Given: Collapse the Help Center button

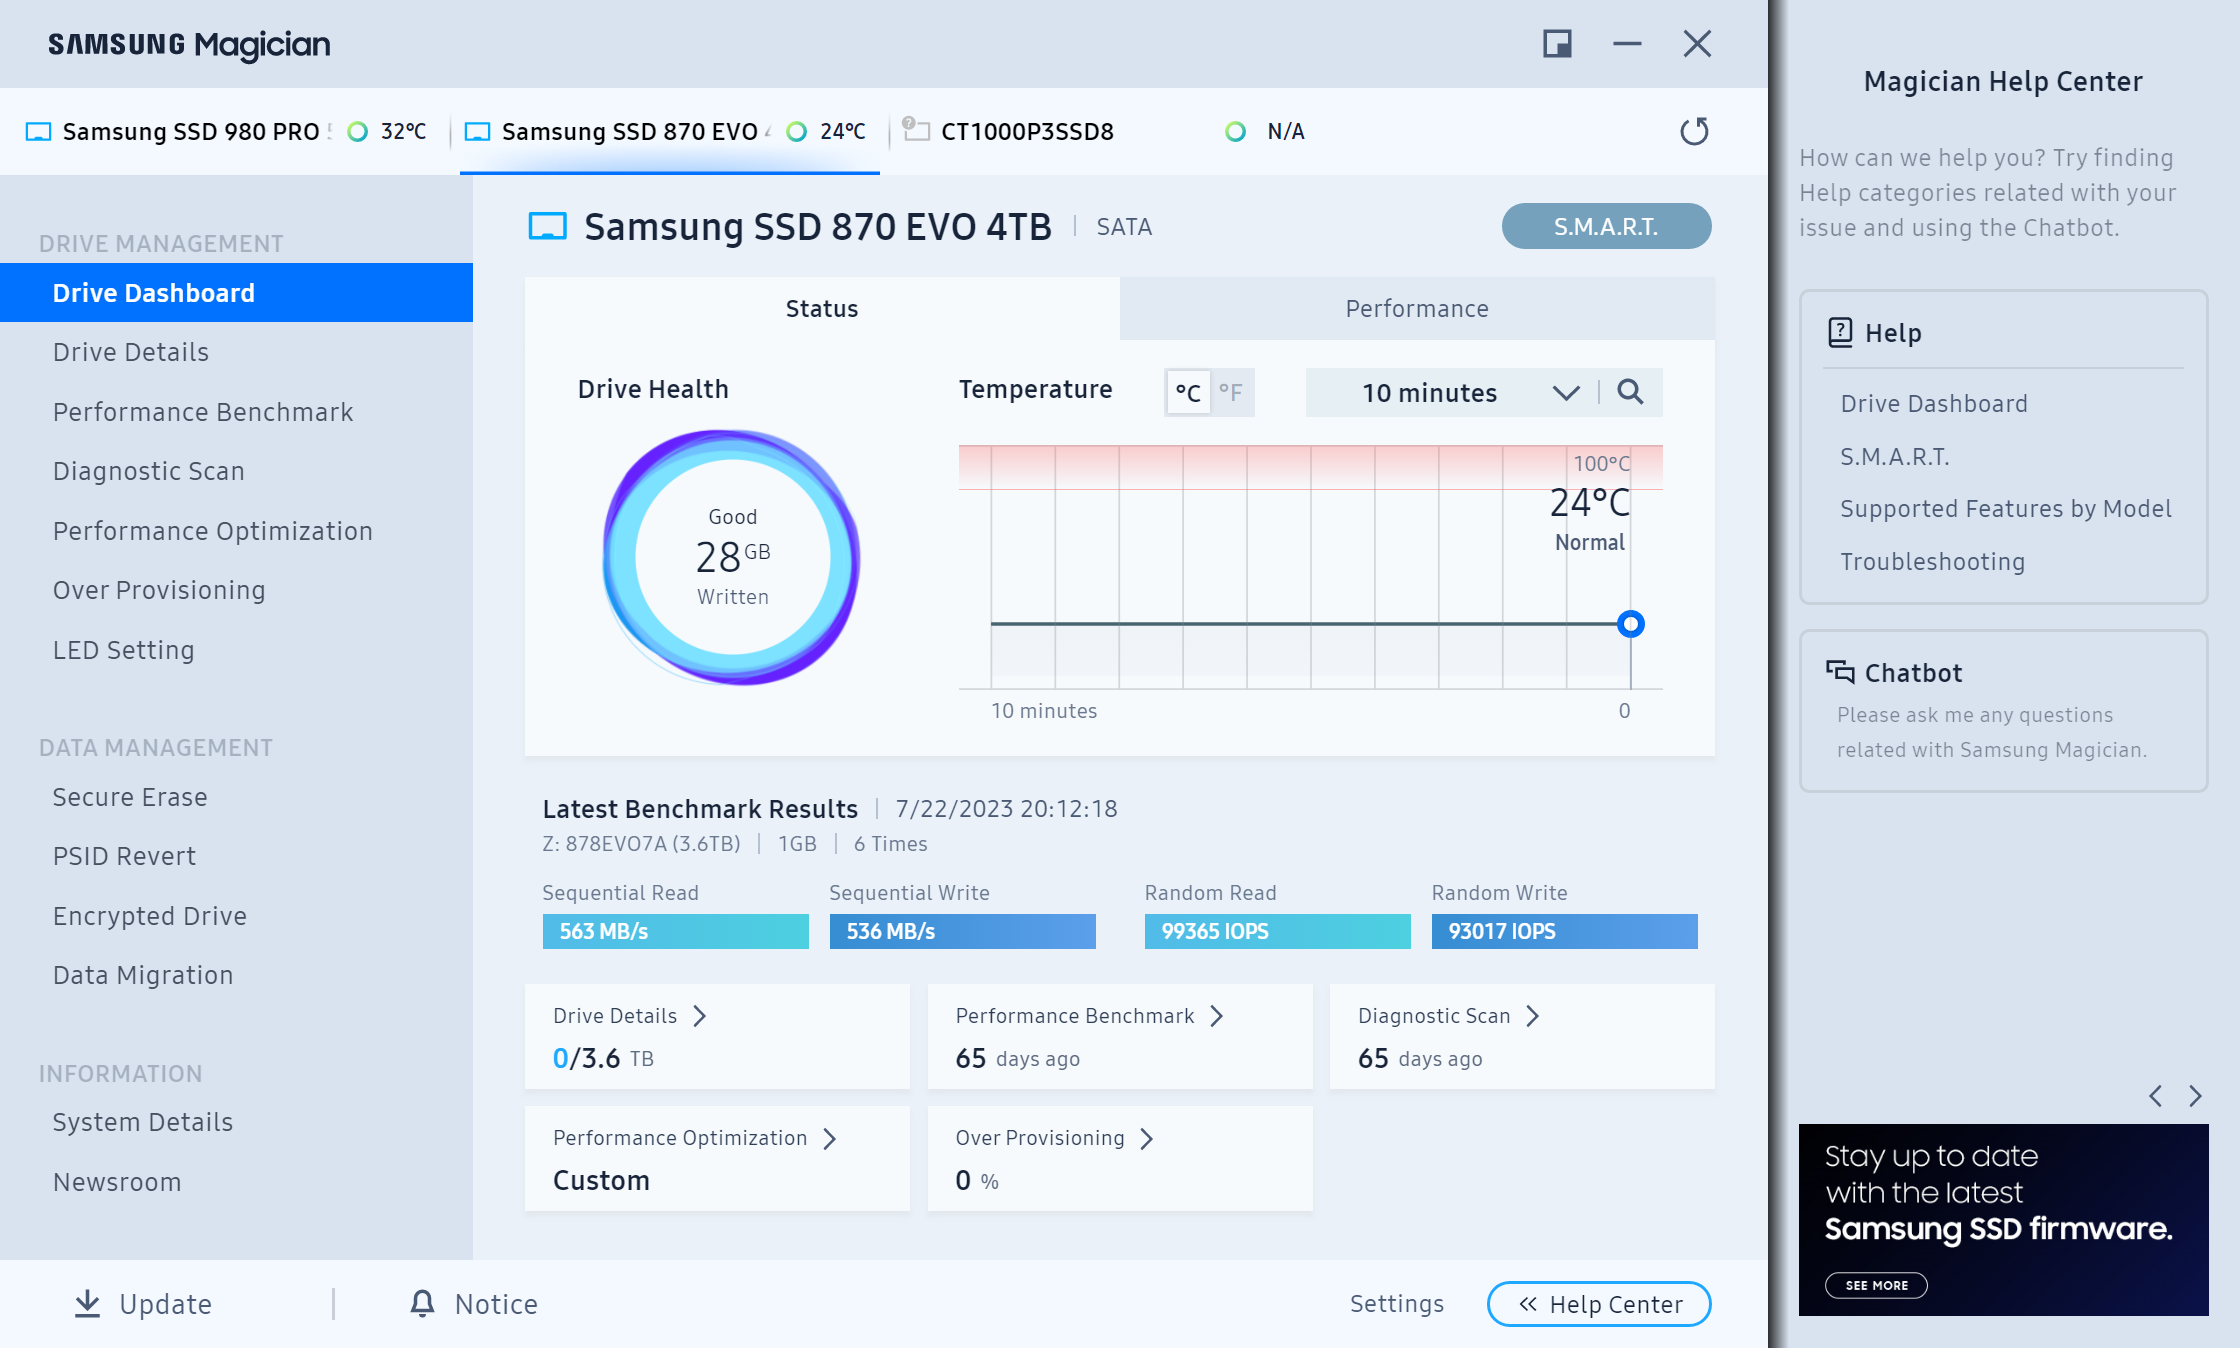Looking at the screenshot, I should [1599, 1304].
